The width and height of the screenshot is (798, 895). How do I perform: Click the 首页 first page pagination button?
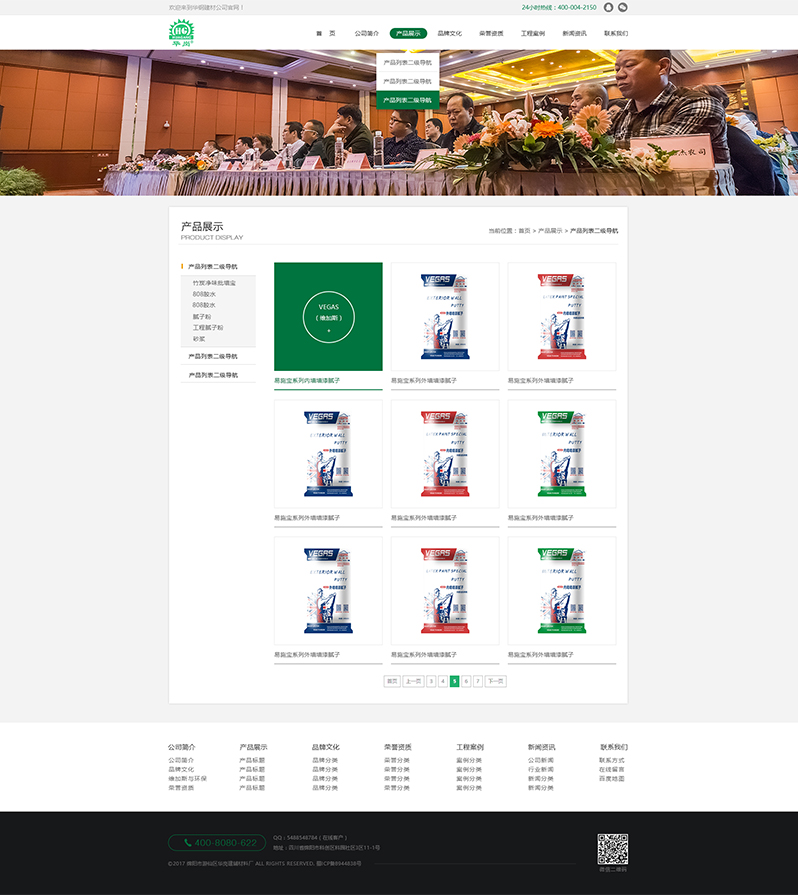click(392, 681)
